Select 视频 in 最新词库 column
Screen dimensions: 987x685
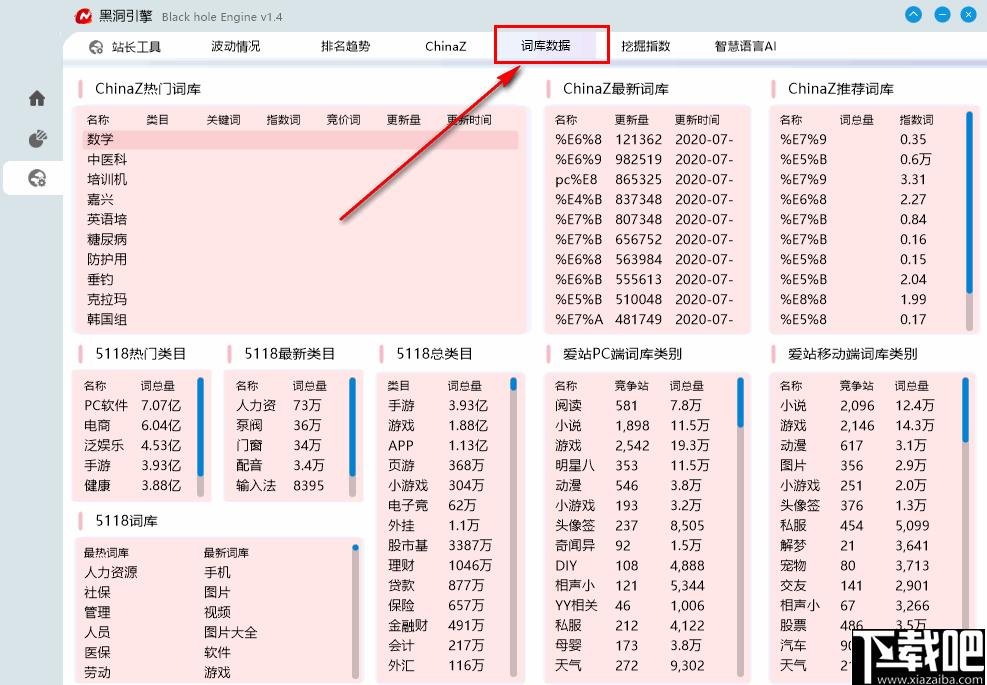(217, 613)
